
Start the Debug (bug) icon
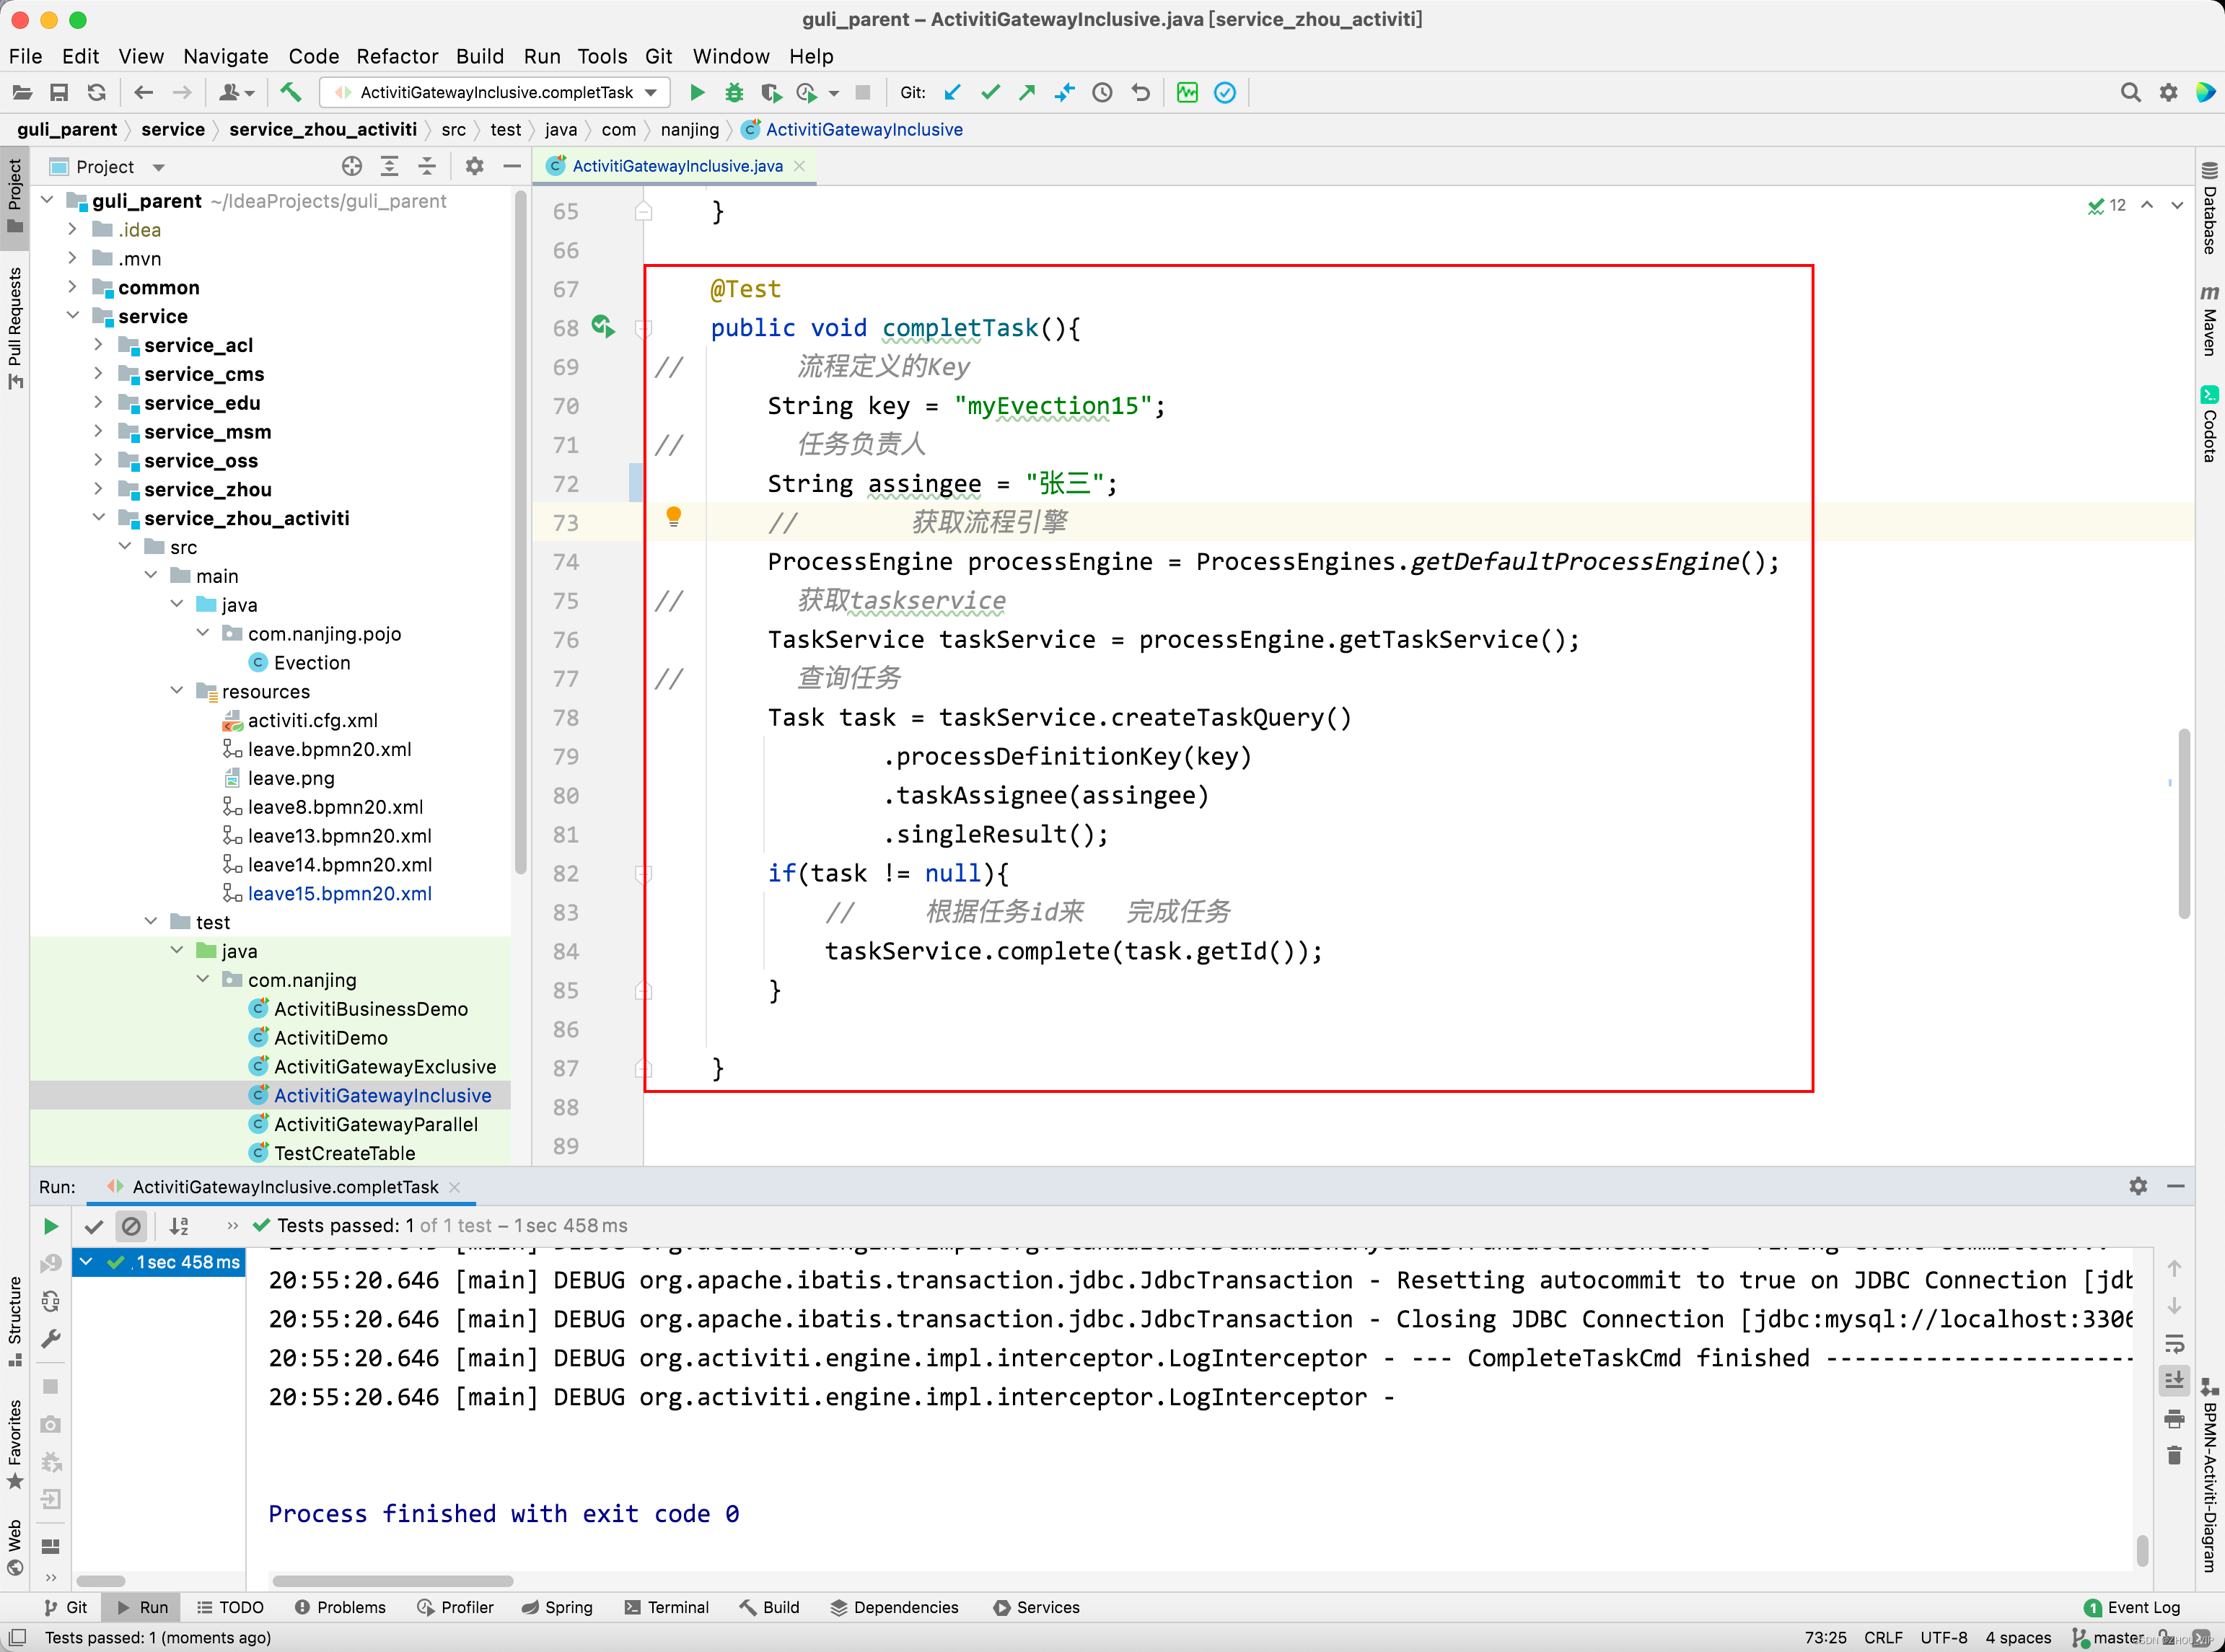(x=734, y=93)
